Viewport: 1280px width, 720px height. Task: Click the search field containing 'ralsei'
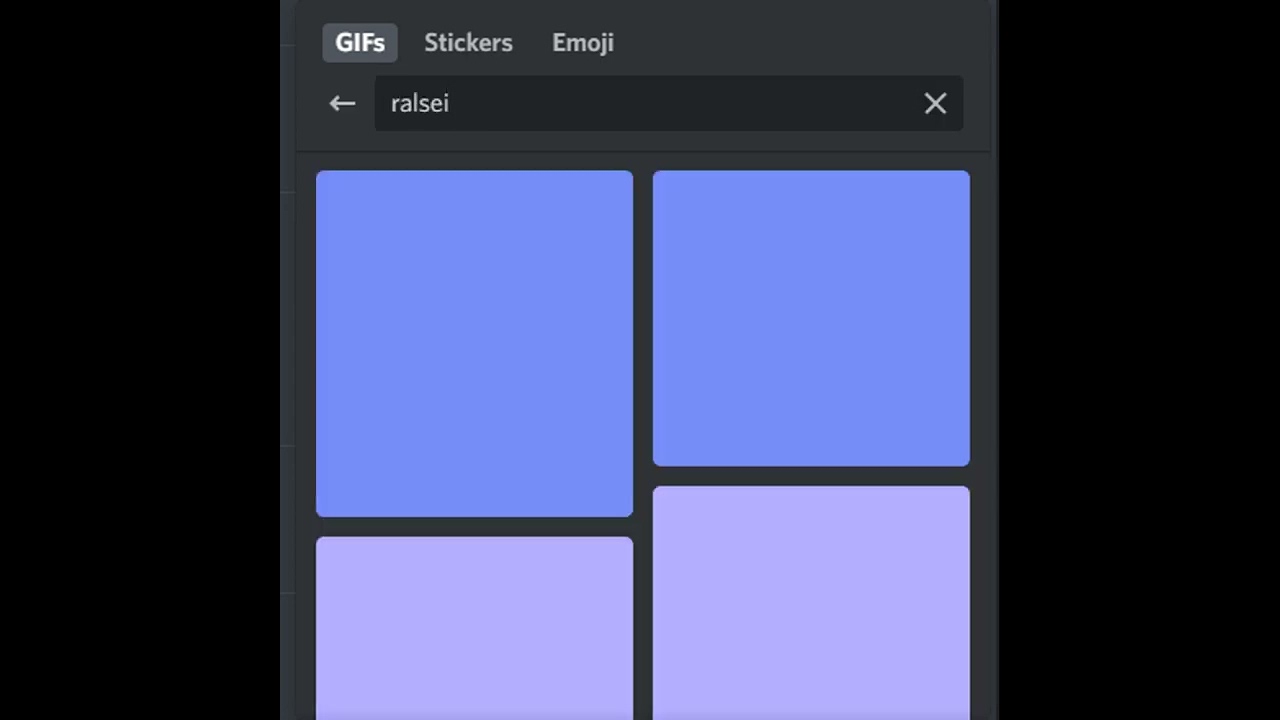pos(650,103)
